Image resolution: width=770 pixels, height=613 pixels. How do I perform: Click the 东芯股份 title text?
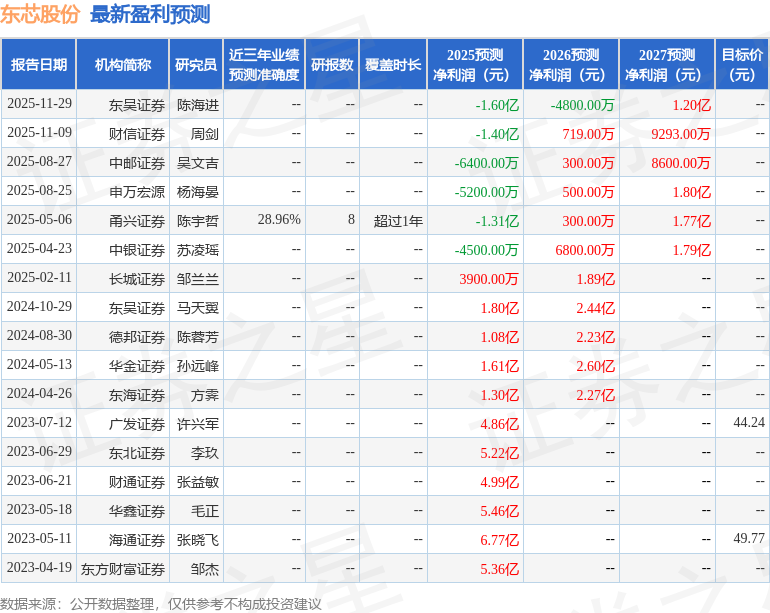(40, 14)
